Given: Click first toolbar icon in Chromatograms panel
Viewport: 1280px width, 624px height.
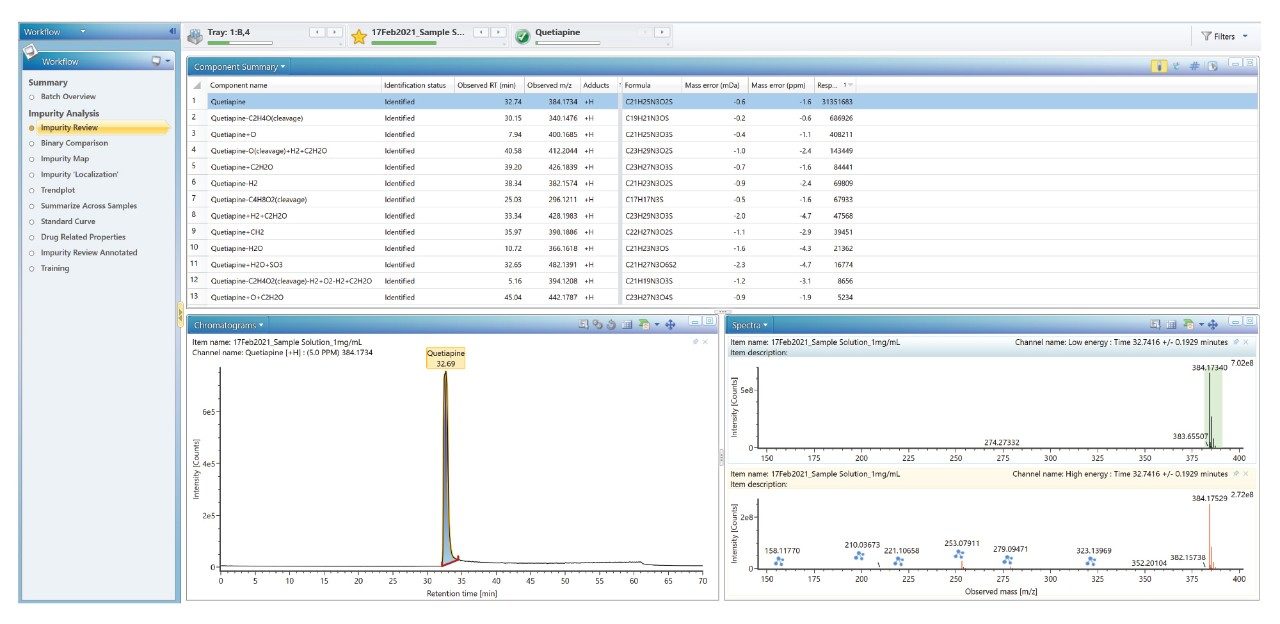Looking at the screenshot, I should 583,325.
